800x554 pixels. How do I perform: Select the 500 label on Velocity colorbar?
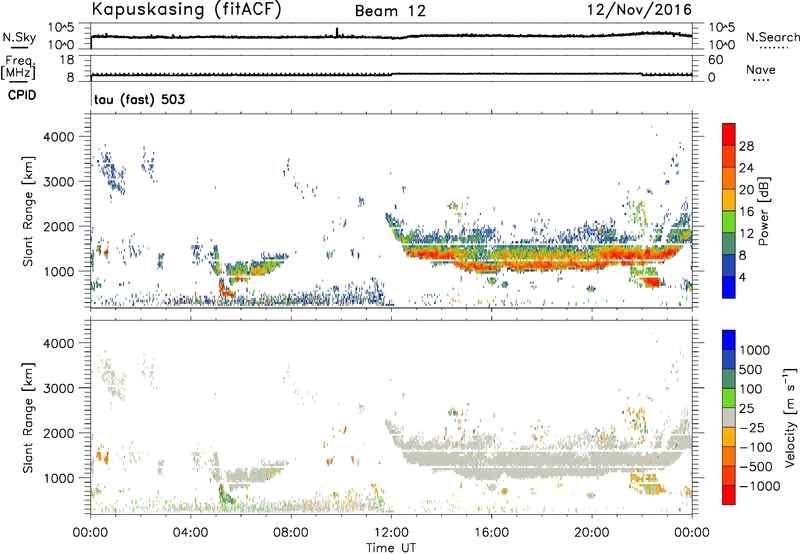[751, 369]
